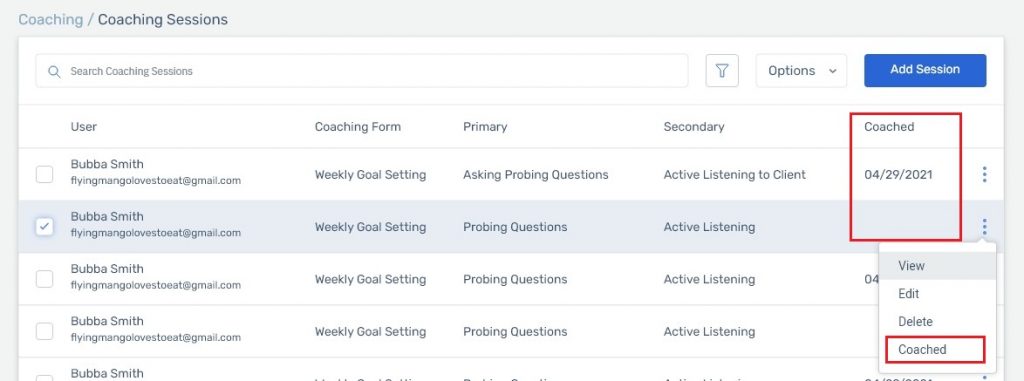Image resolution: width=1024 pixels, height=381 pixels.
Task: Go to Coaching breadcrumb link
Action: [x=50, y=20]
